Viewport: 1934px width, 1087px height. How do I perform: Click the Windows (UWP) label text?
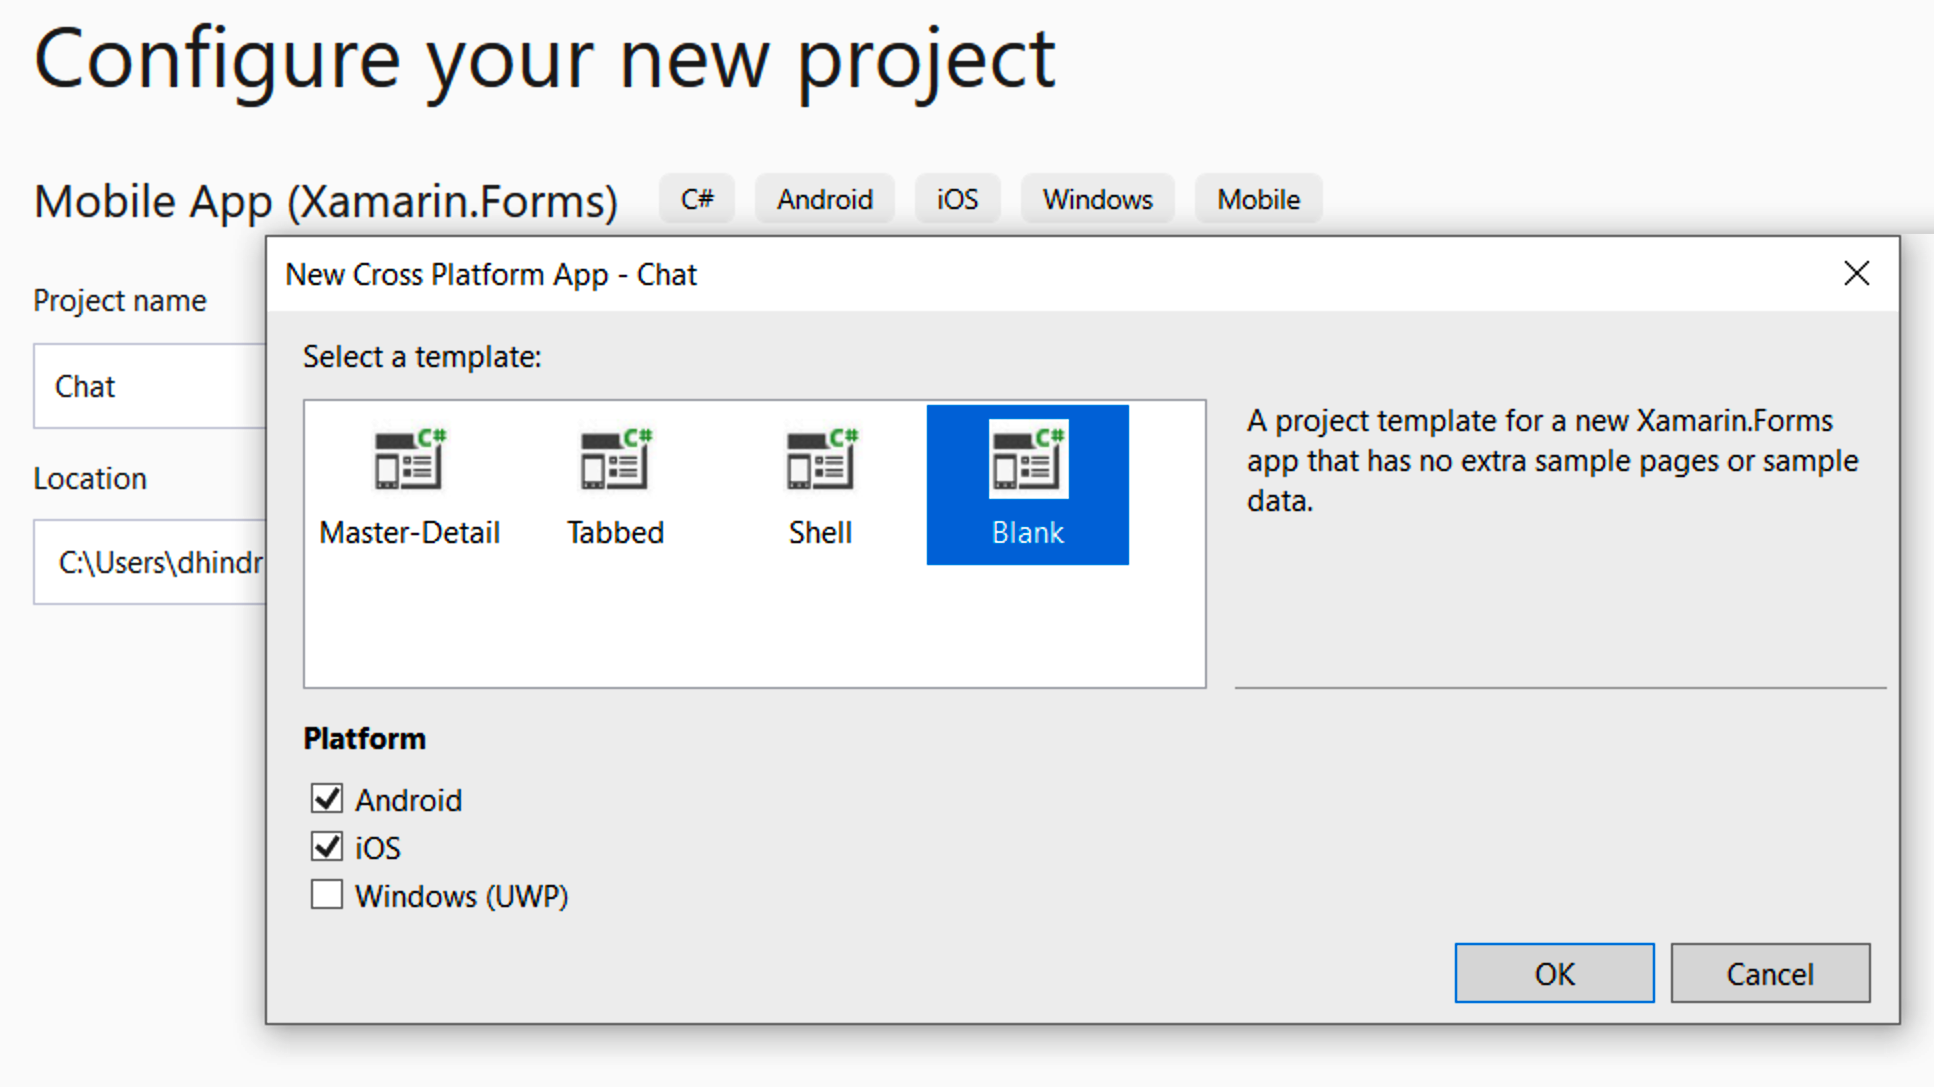tap(462, 896)
